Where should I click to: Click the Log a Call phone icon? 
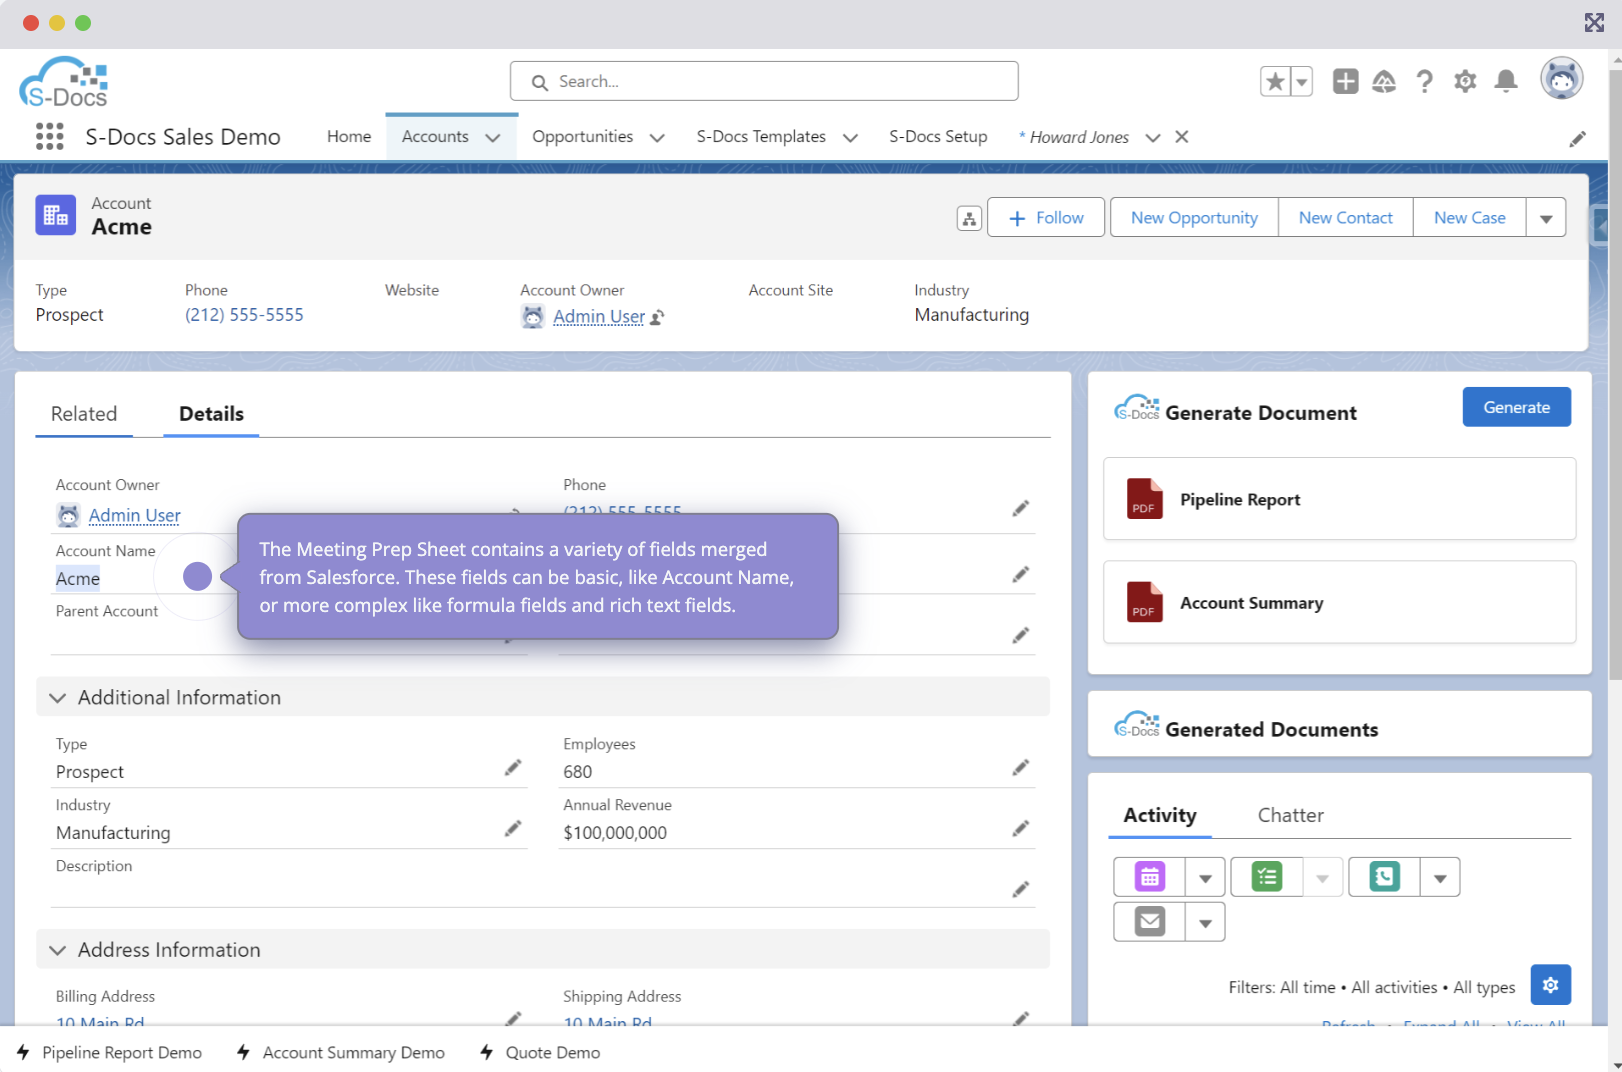(1385, 877)
